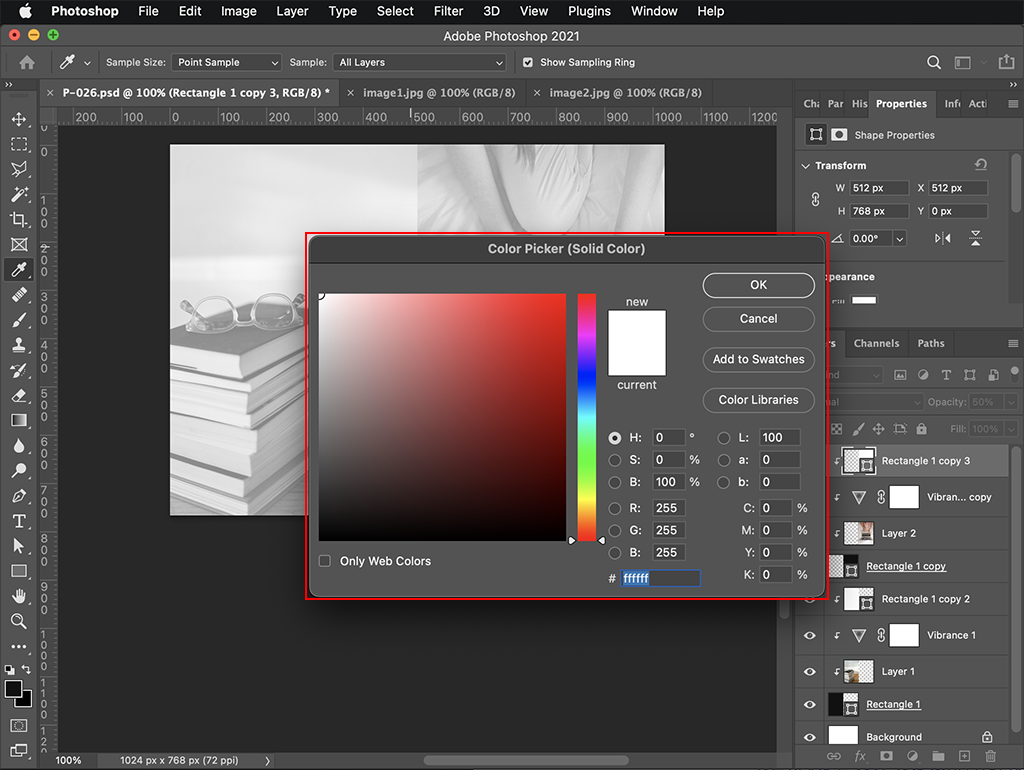1024x770 pixels.
Task: Toggle visibility of Layer 1
Action: click(x=810, y=671)
